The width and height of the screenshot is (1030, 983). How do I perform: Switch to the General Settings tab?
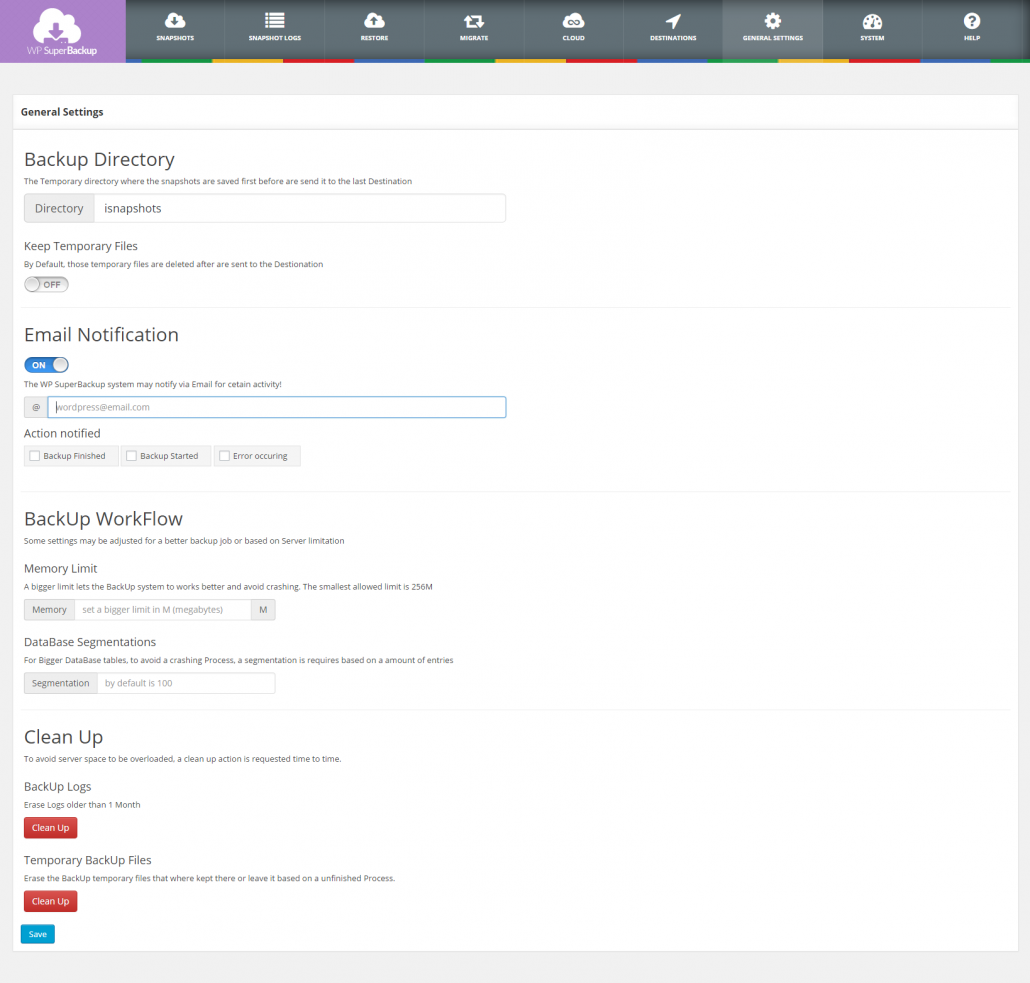[772, 30]
